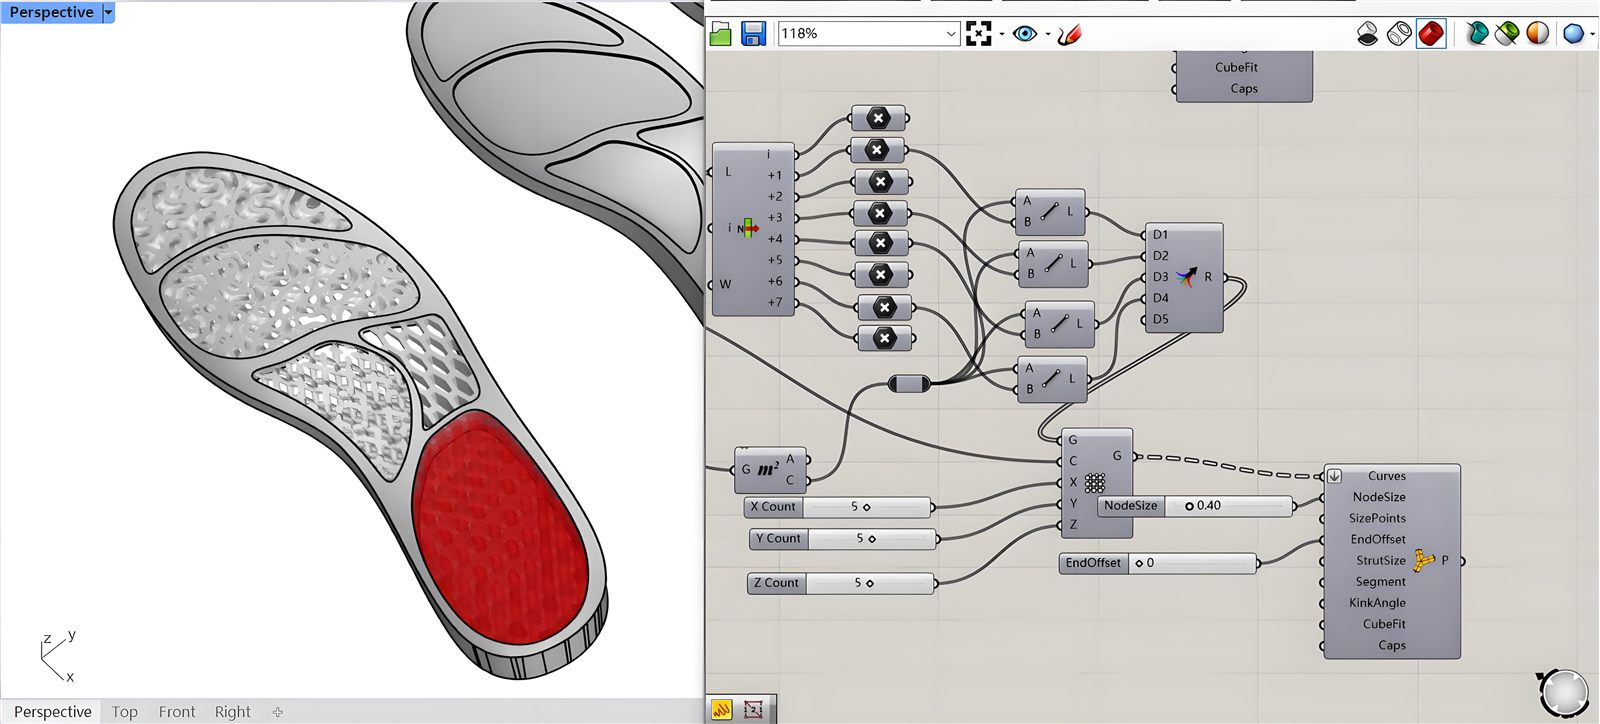Click the Perspective viewport title label

(51, 12)
